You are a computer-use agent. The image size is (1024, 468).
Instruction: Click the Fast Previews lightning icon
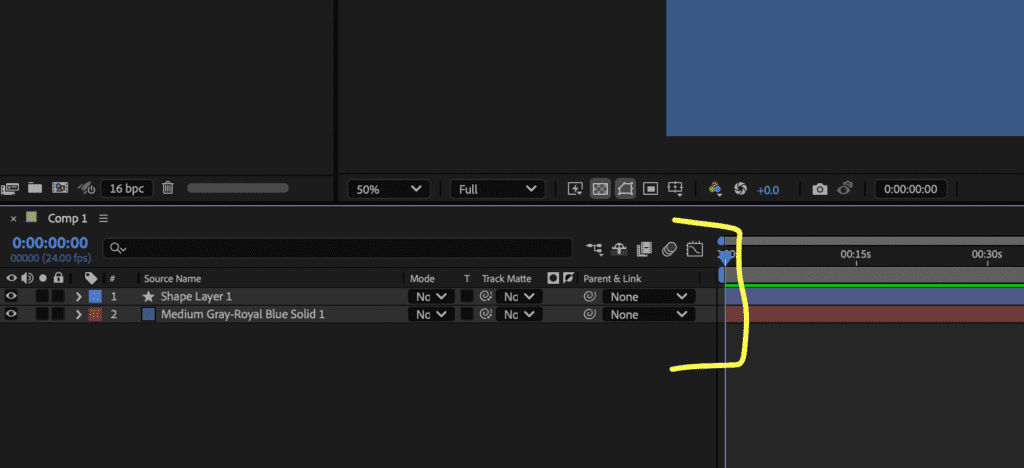pos(575,188)
